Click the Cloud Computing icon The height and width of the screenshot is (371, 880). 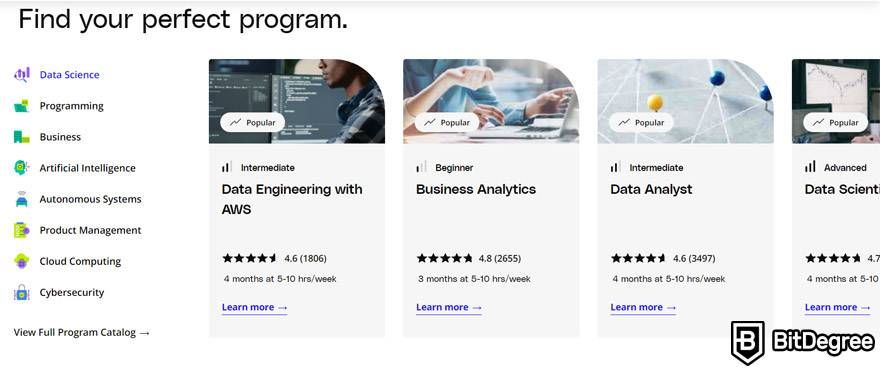coord(21,261)
